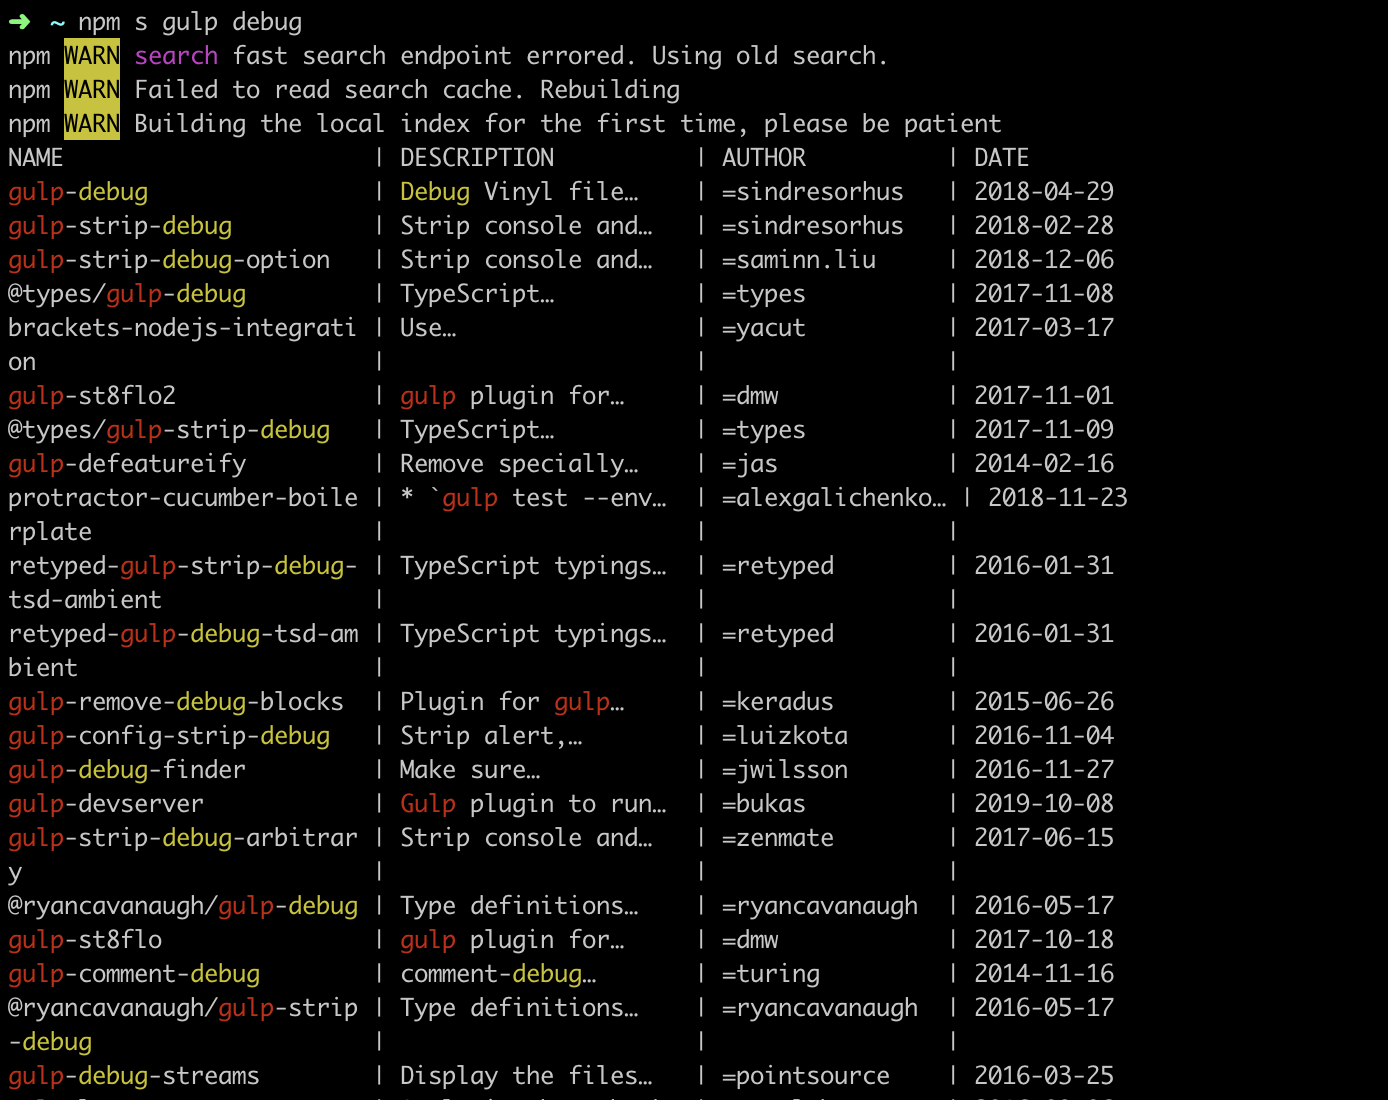Click the gulp-remove-debug-blocks package

175,701
